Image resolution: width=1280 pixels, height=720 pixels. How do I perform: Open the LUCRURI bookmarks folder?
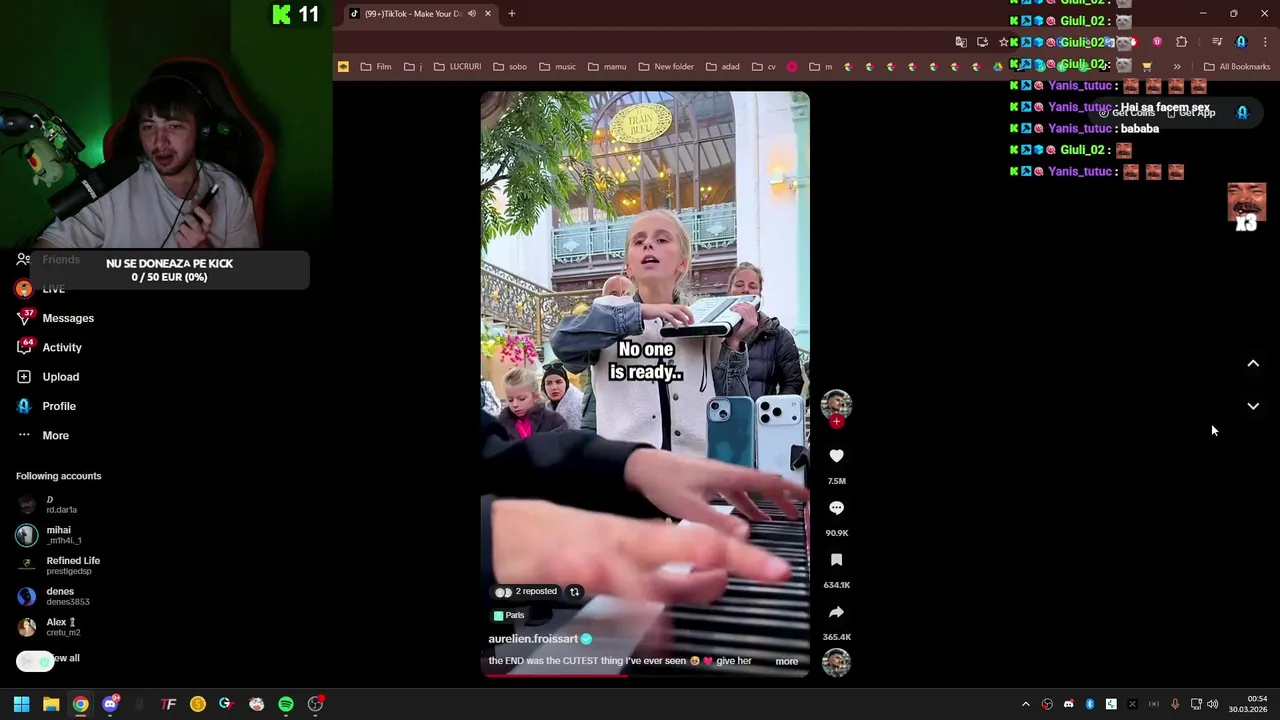(x=457, y=67)
